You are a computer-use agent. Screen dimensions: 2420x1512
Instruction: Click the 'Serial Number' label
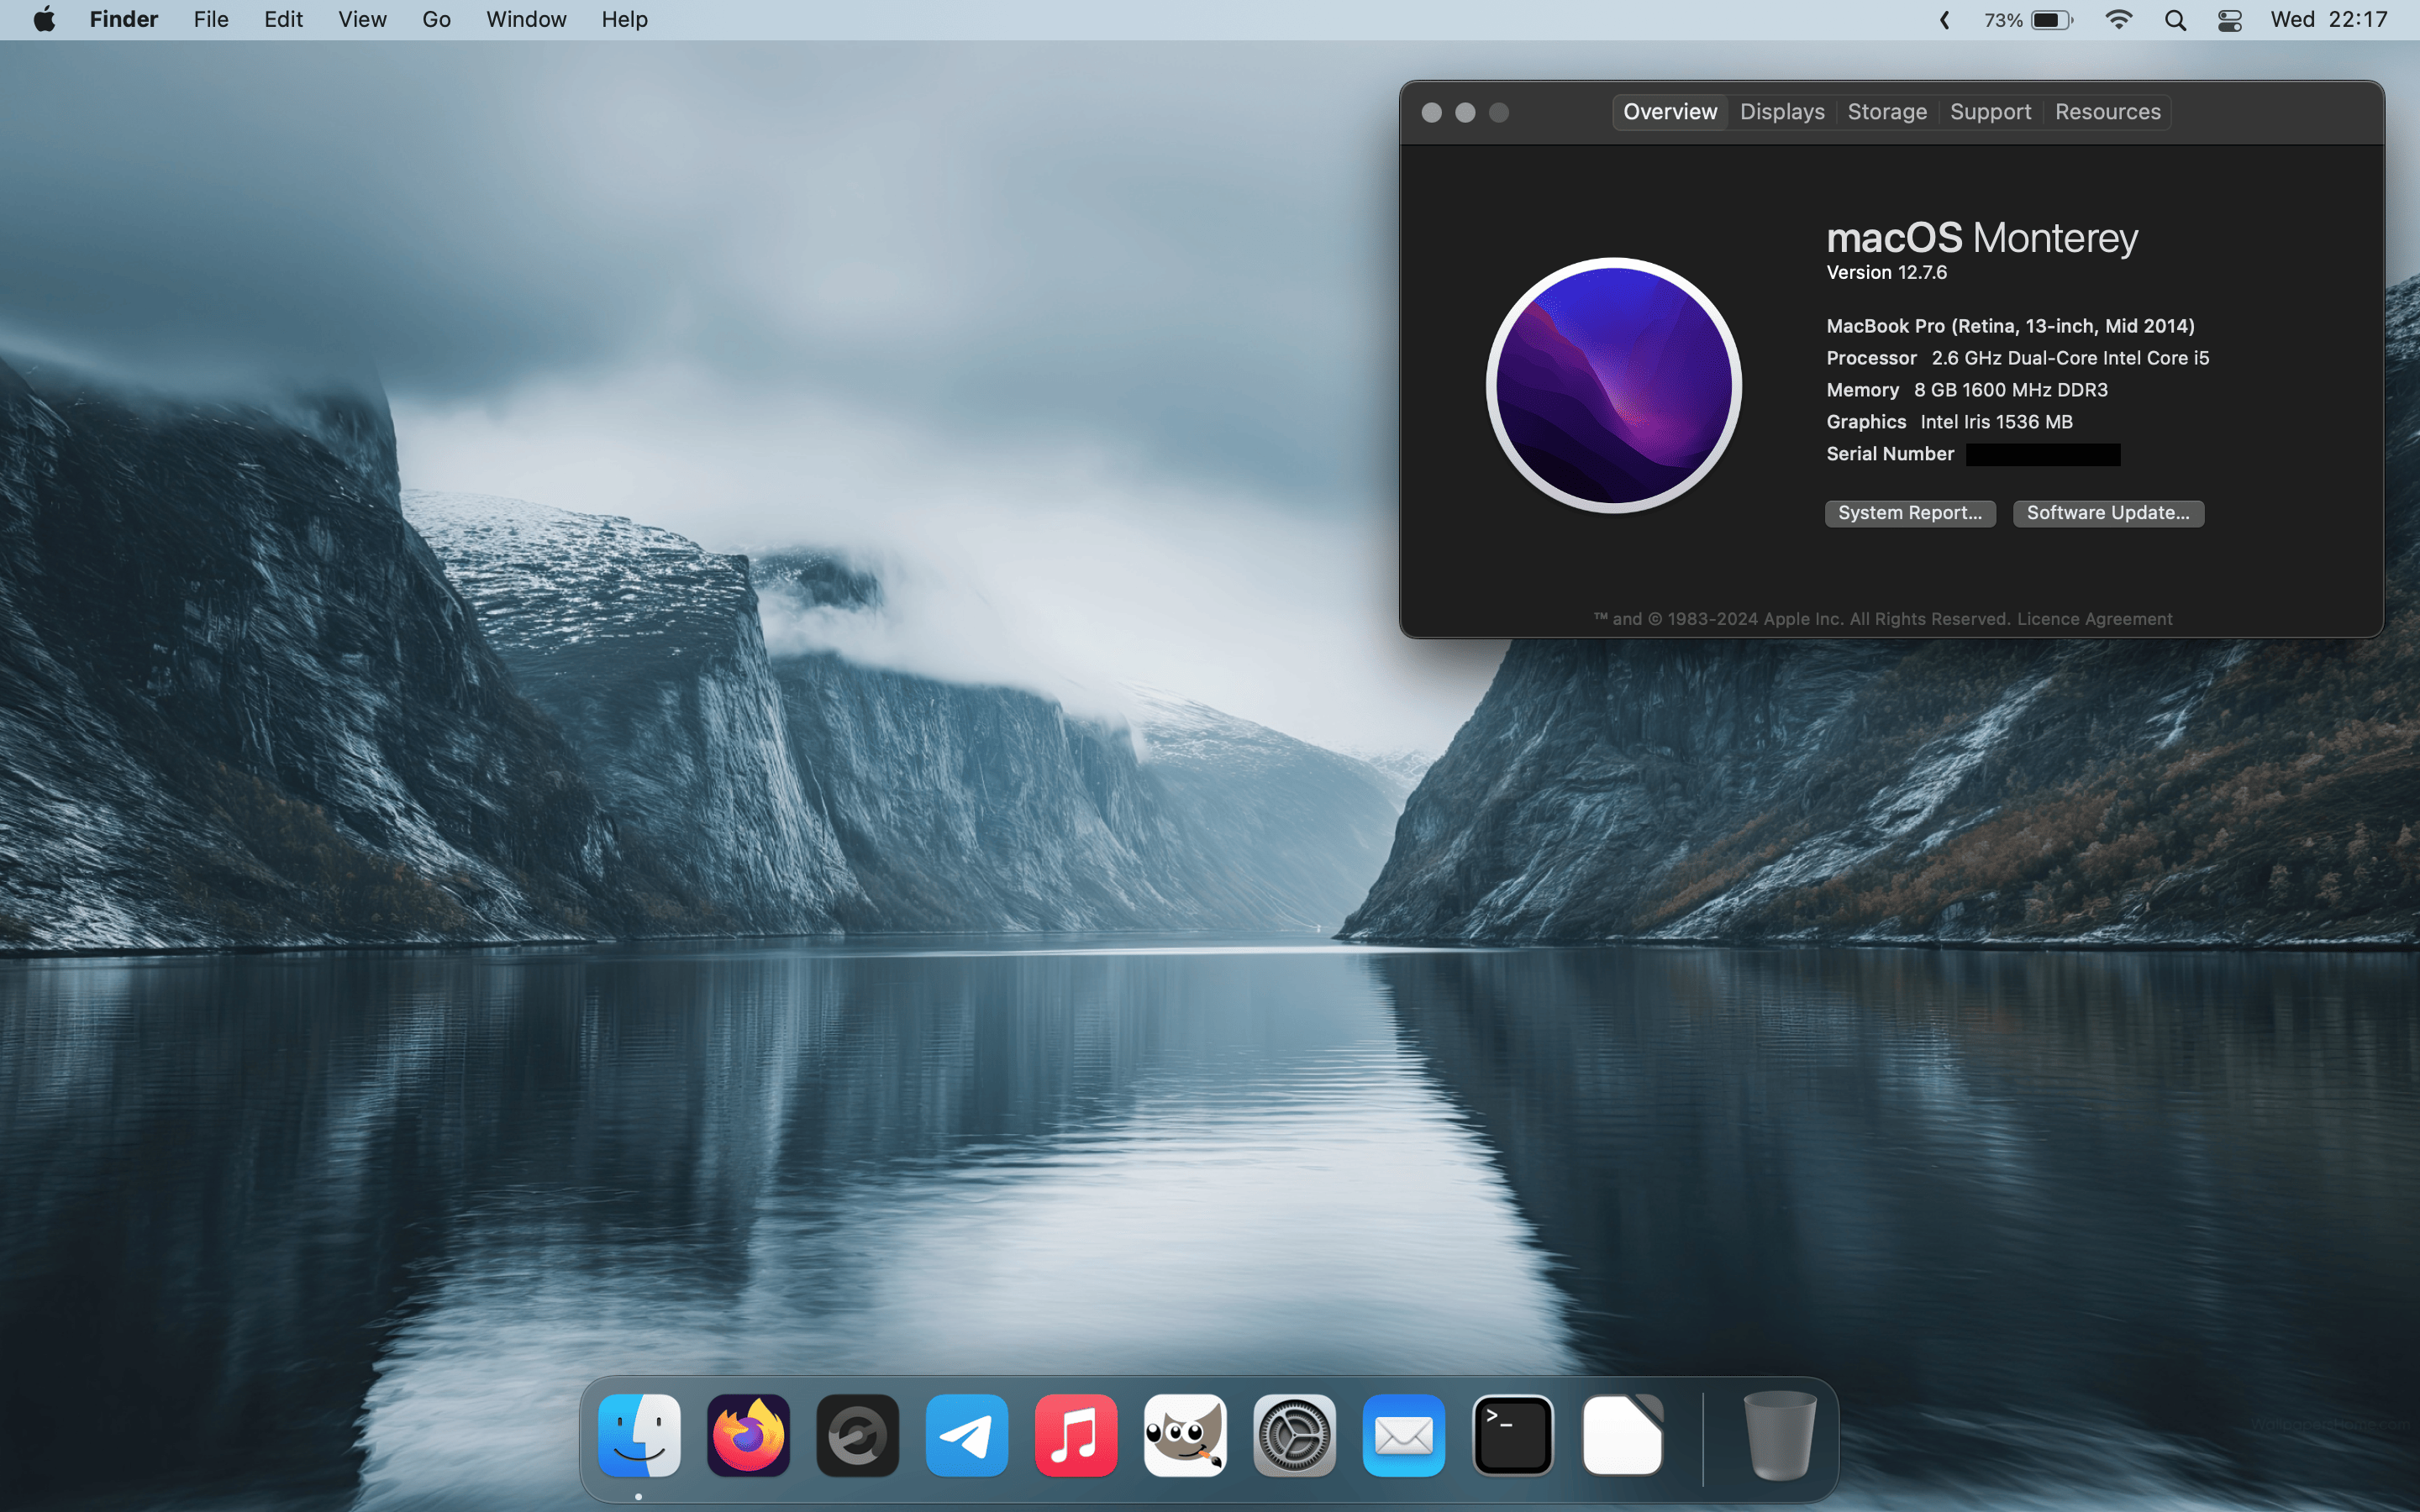1890,454
